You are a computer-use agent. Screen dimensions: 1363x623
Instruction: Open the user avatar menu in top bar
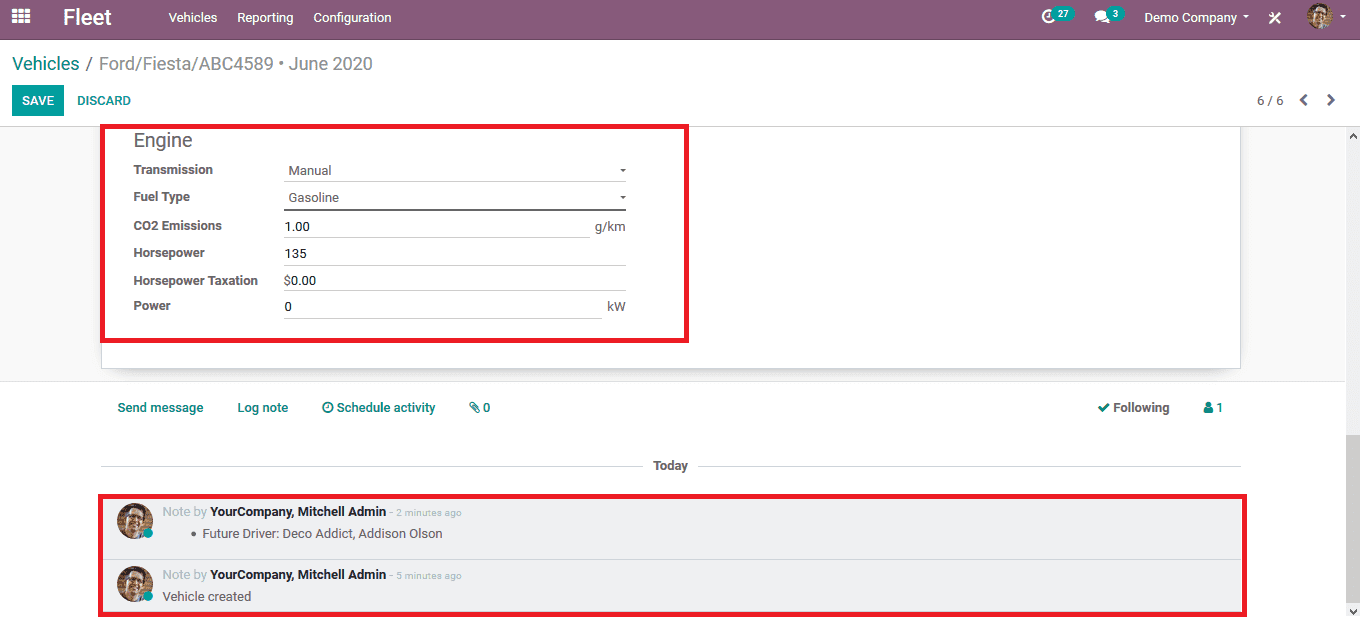(1326, 17)
